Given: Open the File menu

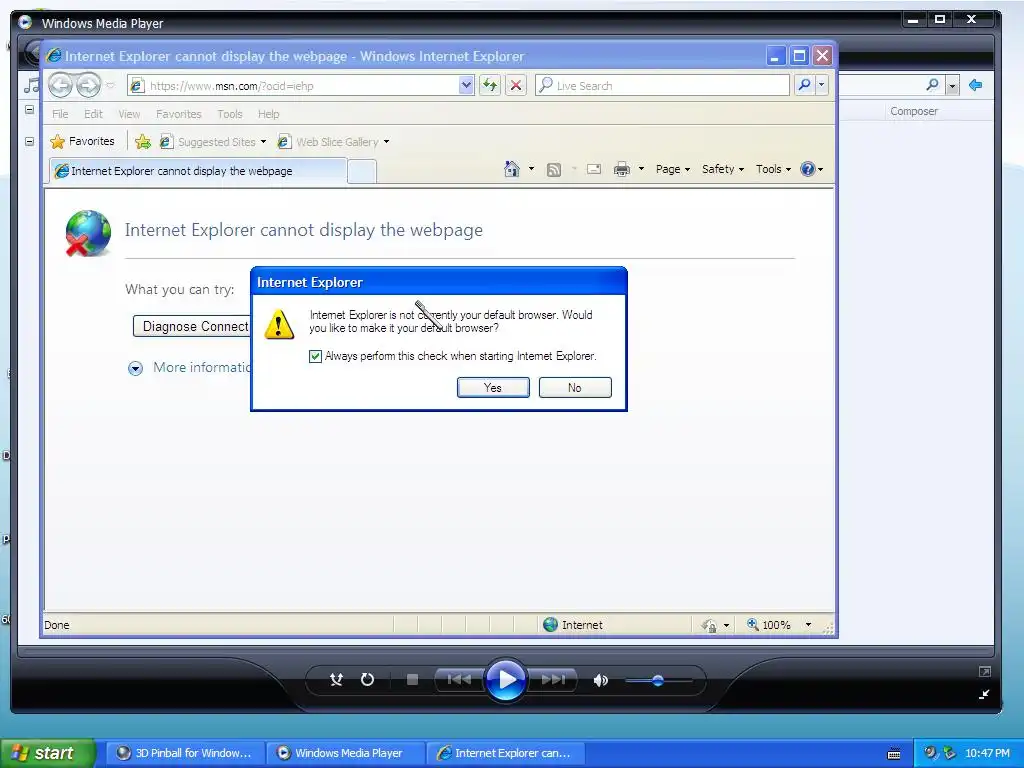Looking at the screenshot, I should (60, 114).
